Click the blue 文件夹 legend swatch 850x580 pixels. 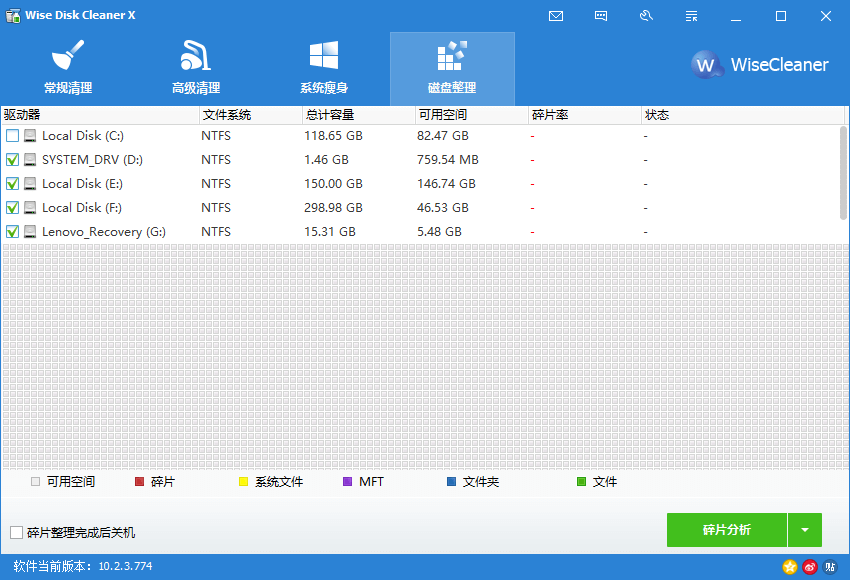451,481
